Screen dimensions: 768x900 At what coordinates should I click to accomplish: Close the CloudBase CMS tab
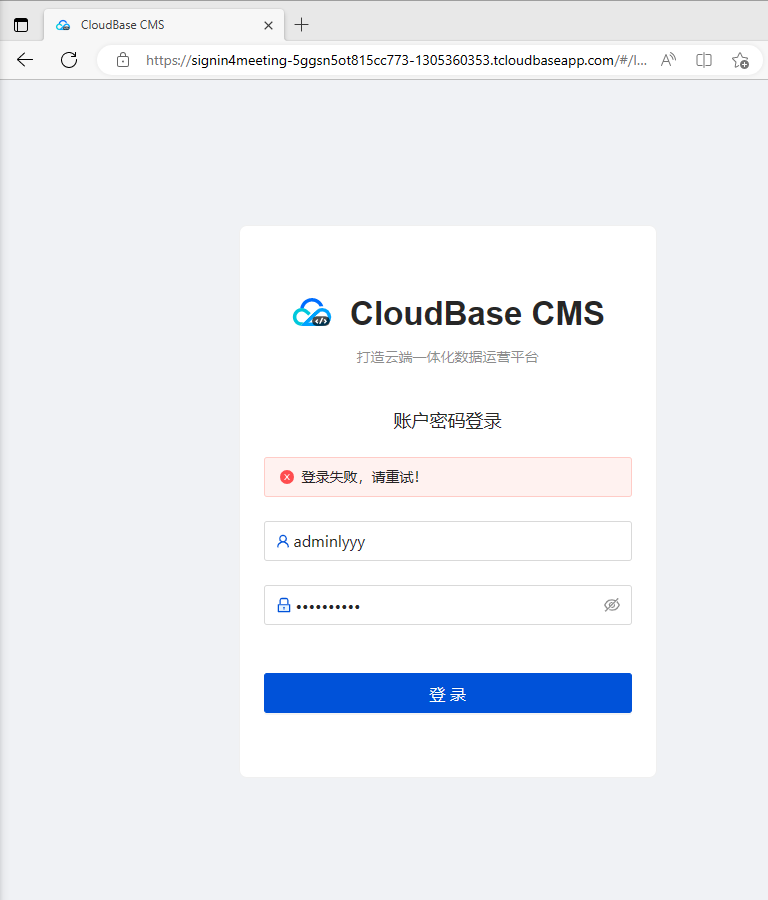click(x=268, y=25)
